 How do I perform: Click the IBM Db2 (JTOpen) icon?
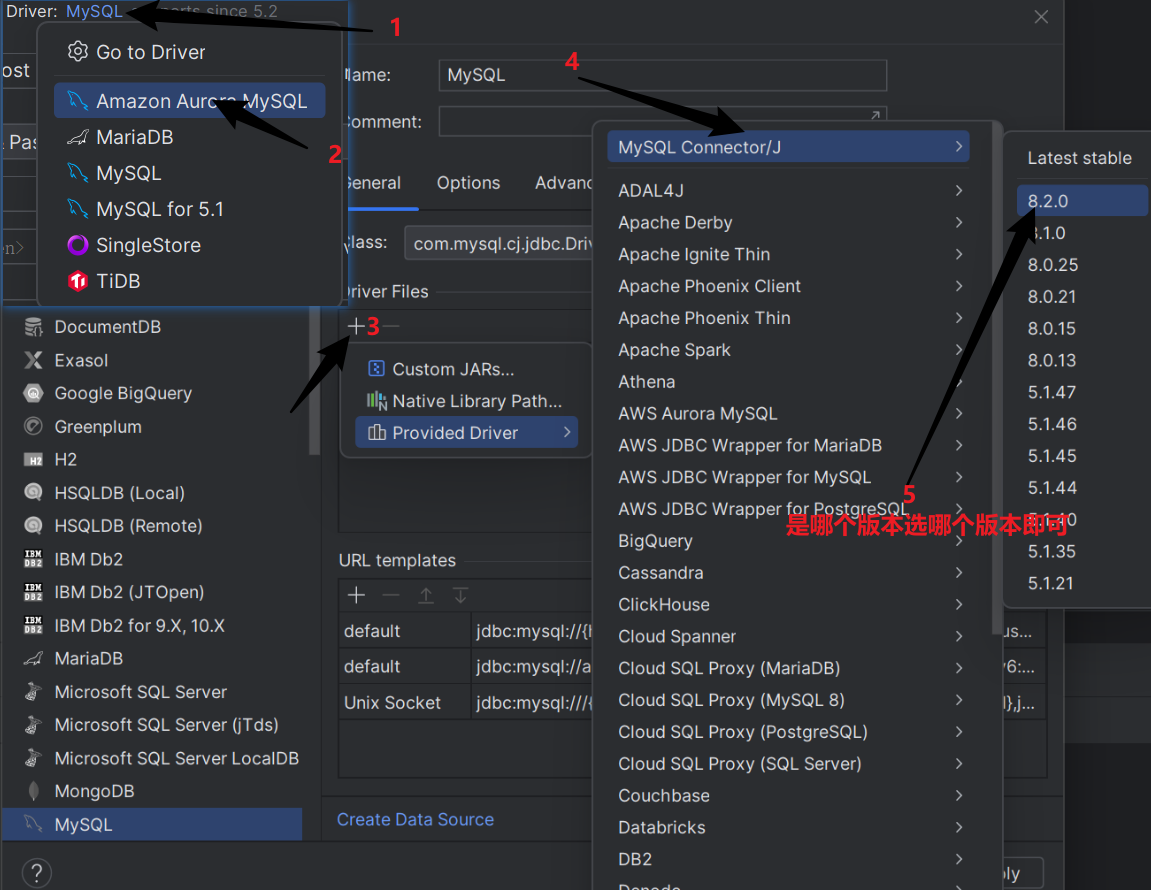33,592
